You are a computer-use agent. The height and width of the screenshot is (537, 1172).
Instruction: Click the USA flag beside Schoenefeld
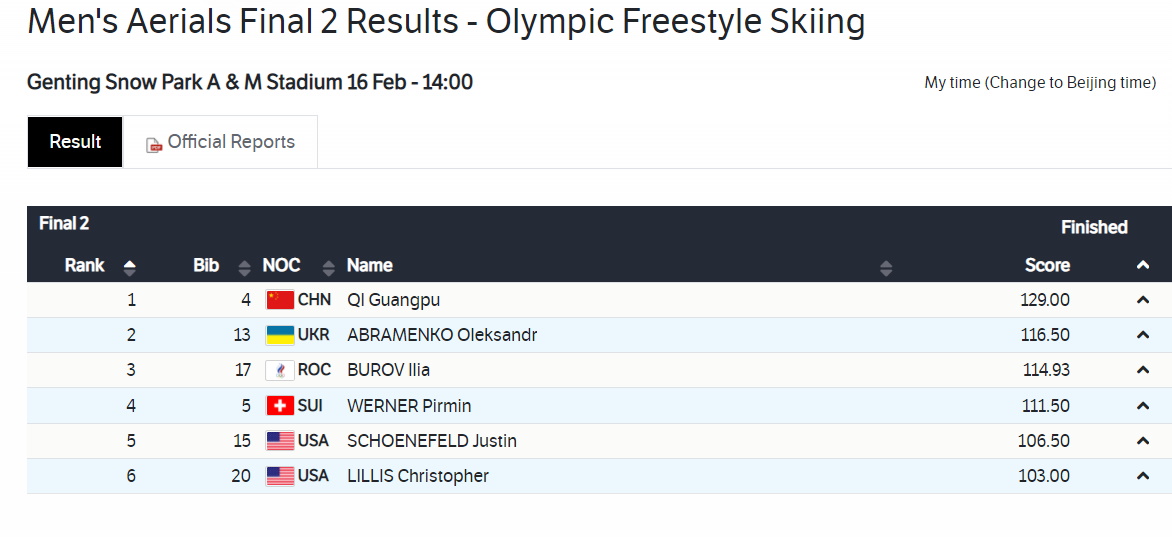click(x=280, y=441)
